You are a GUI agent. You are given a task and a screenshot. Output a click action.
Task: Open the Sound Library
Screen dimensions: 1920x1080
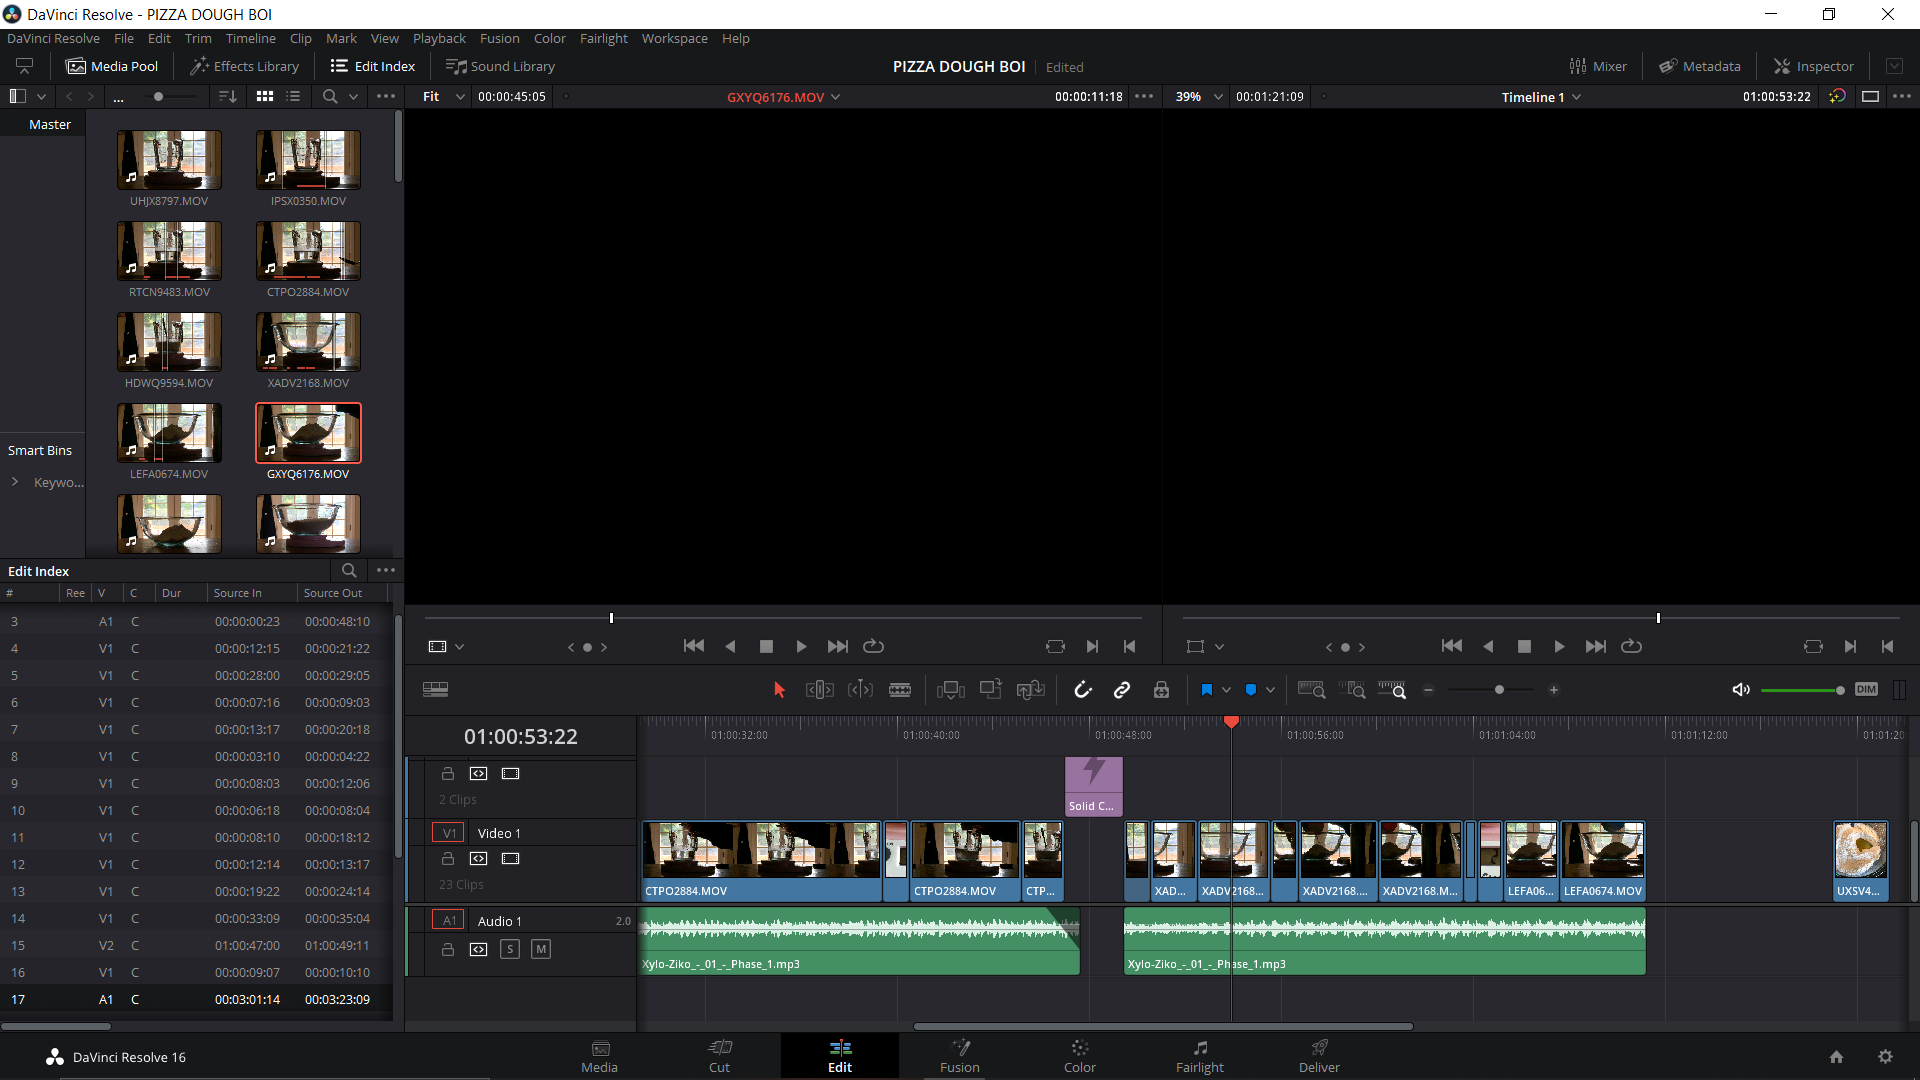[x=500, y=66]
